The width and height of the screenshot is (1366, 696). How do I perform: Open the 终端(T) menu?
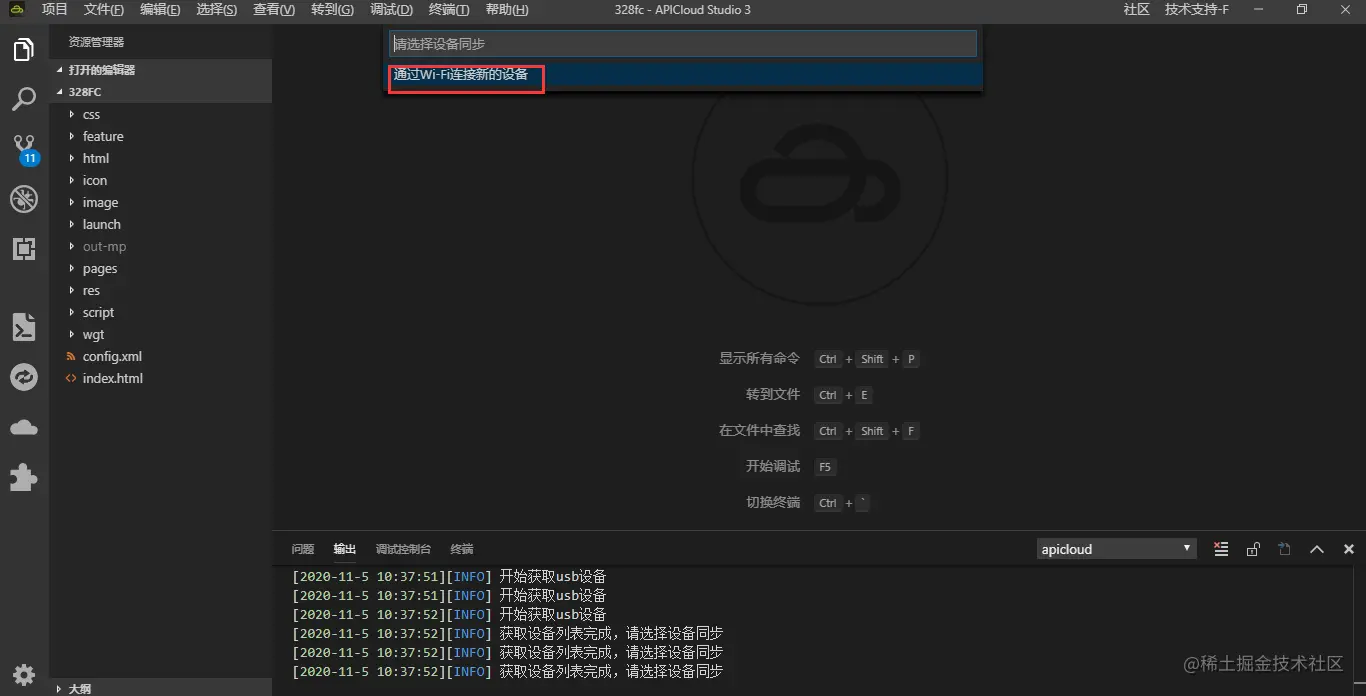[449, 10]
